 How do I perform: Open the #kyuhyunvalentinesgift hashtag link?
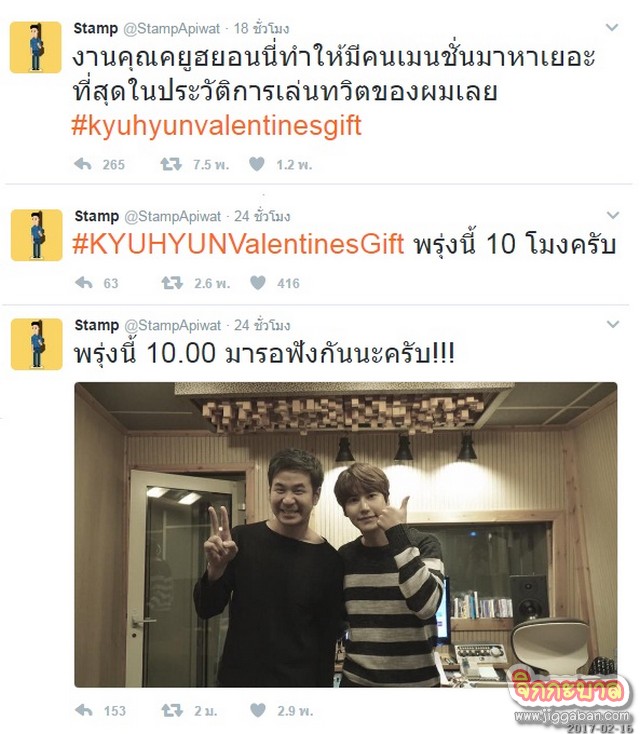(x=216, y=126)
